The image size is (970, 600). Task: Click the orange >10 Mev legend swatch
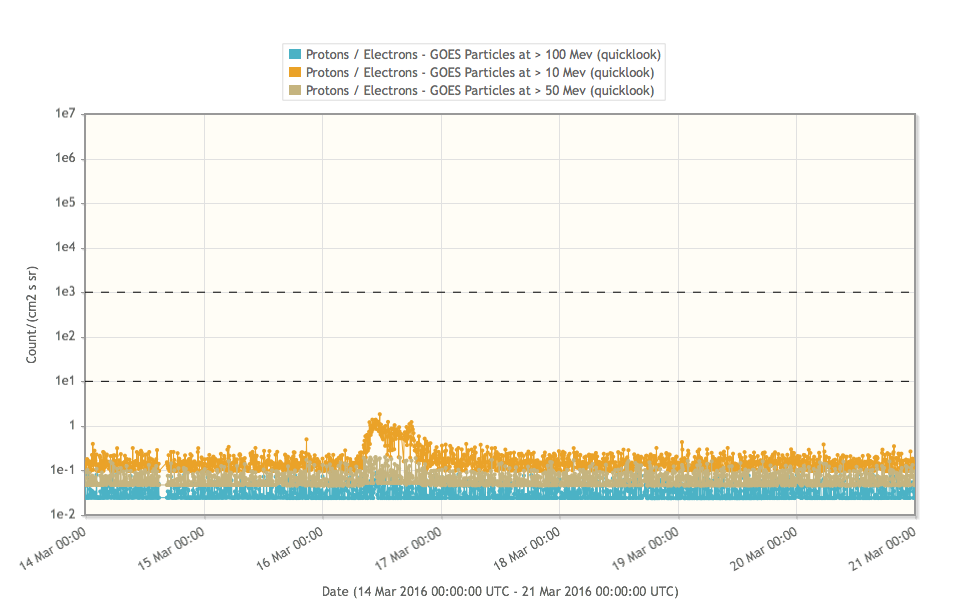[x=295, y=72]
